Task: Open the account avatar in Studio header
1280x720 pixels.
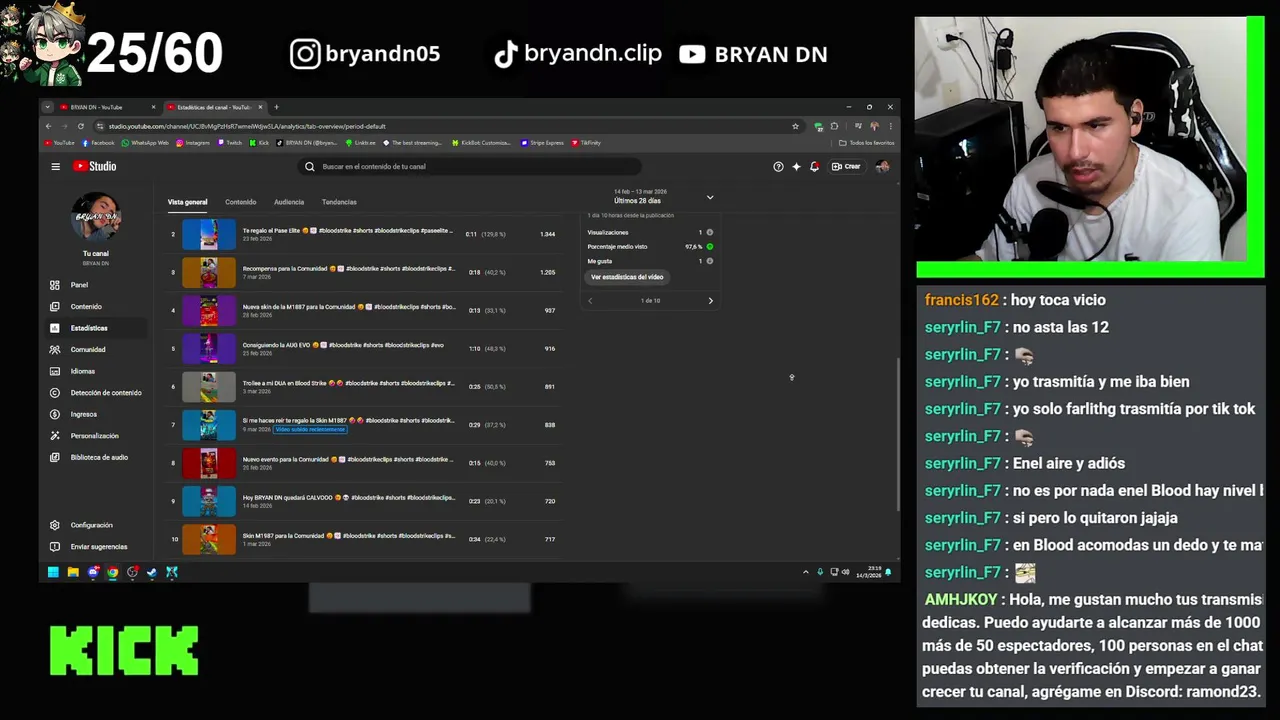Action: (x=882, y=166)
